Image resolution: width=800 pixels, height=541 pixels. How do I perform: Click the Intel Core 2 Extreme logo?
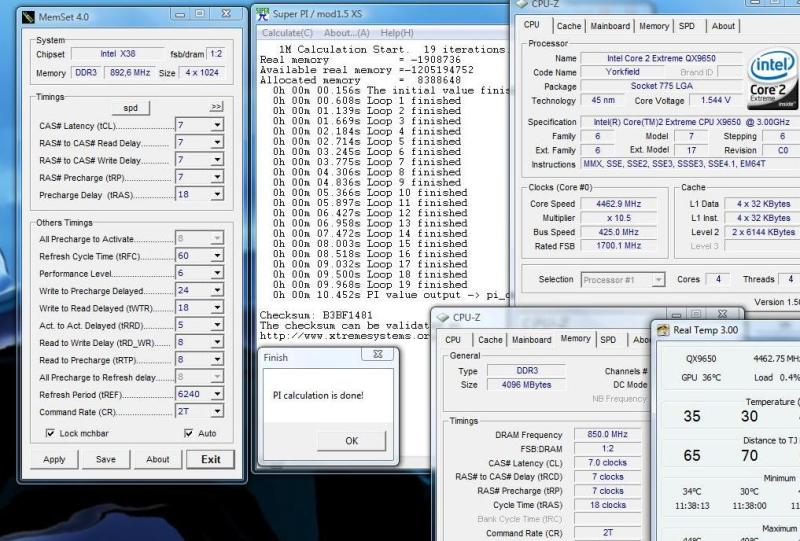(x=772, y=80)
